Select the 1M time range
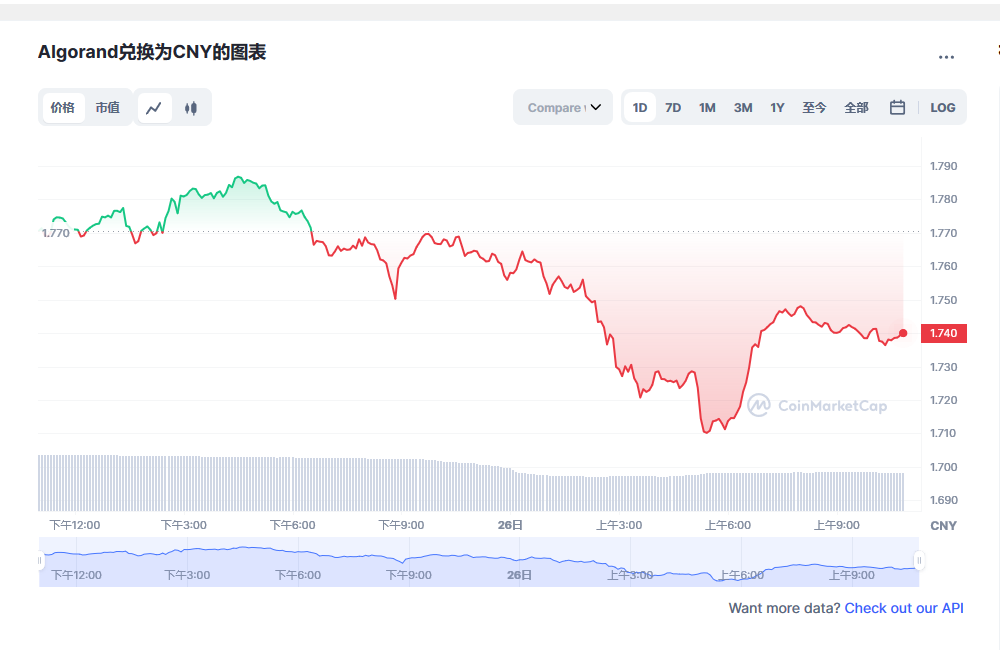Screen dimensions: 1000x650 click(707, 108)
